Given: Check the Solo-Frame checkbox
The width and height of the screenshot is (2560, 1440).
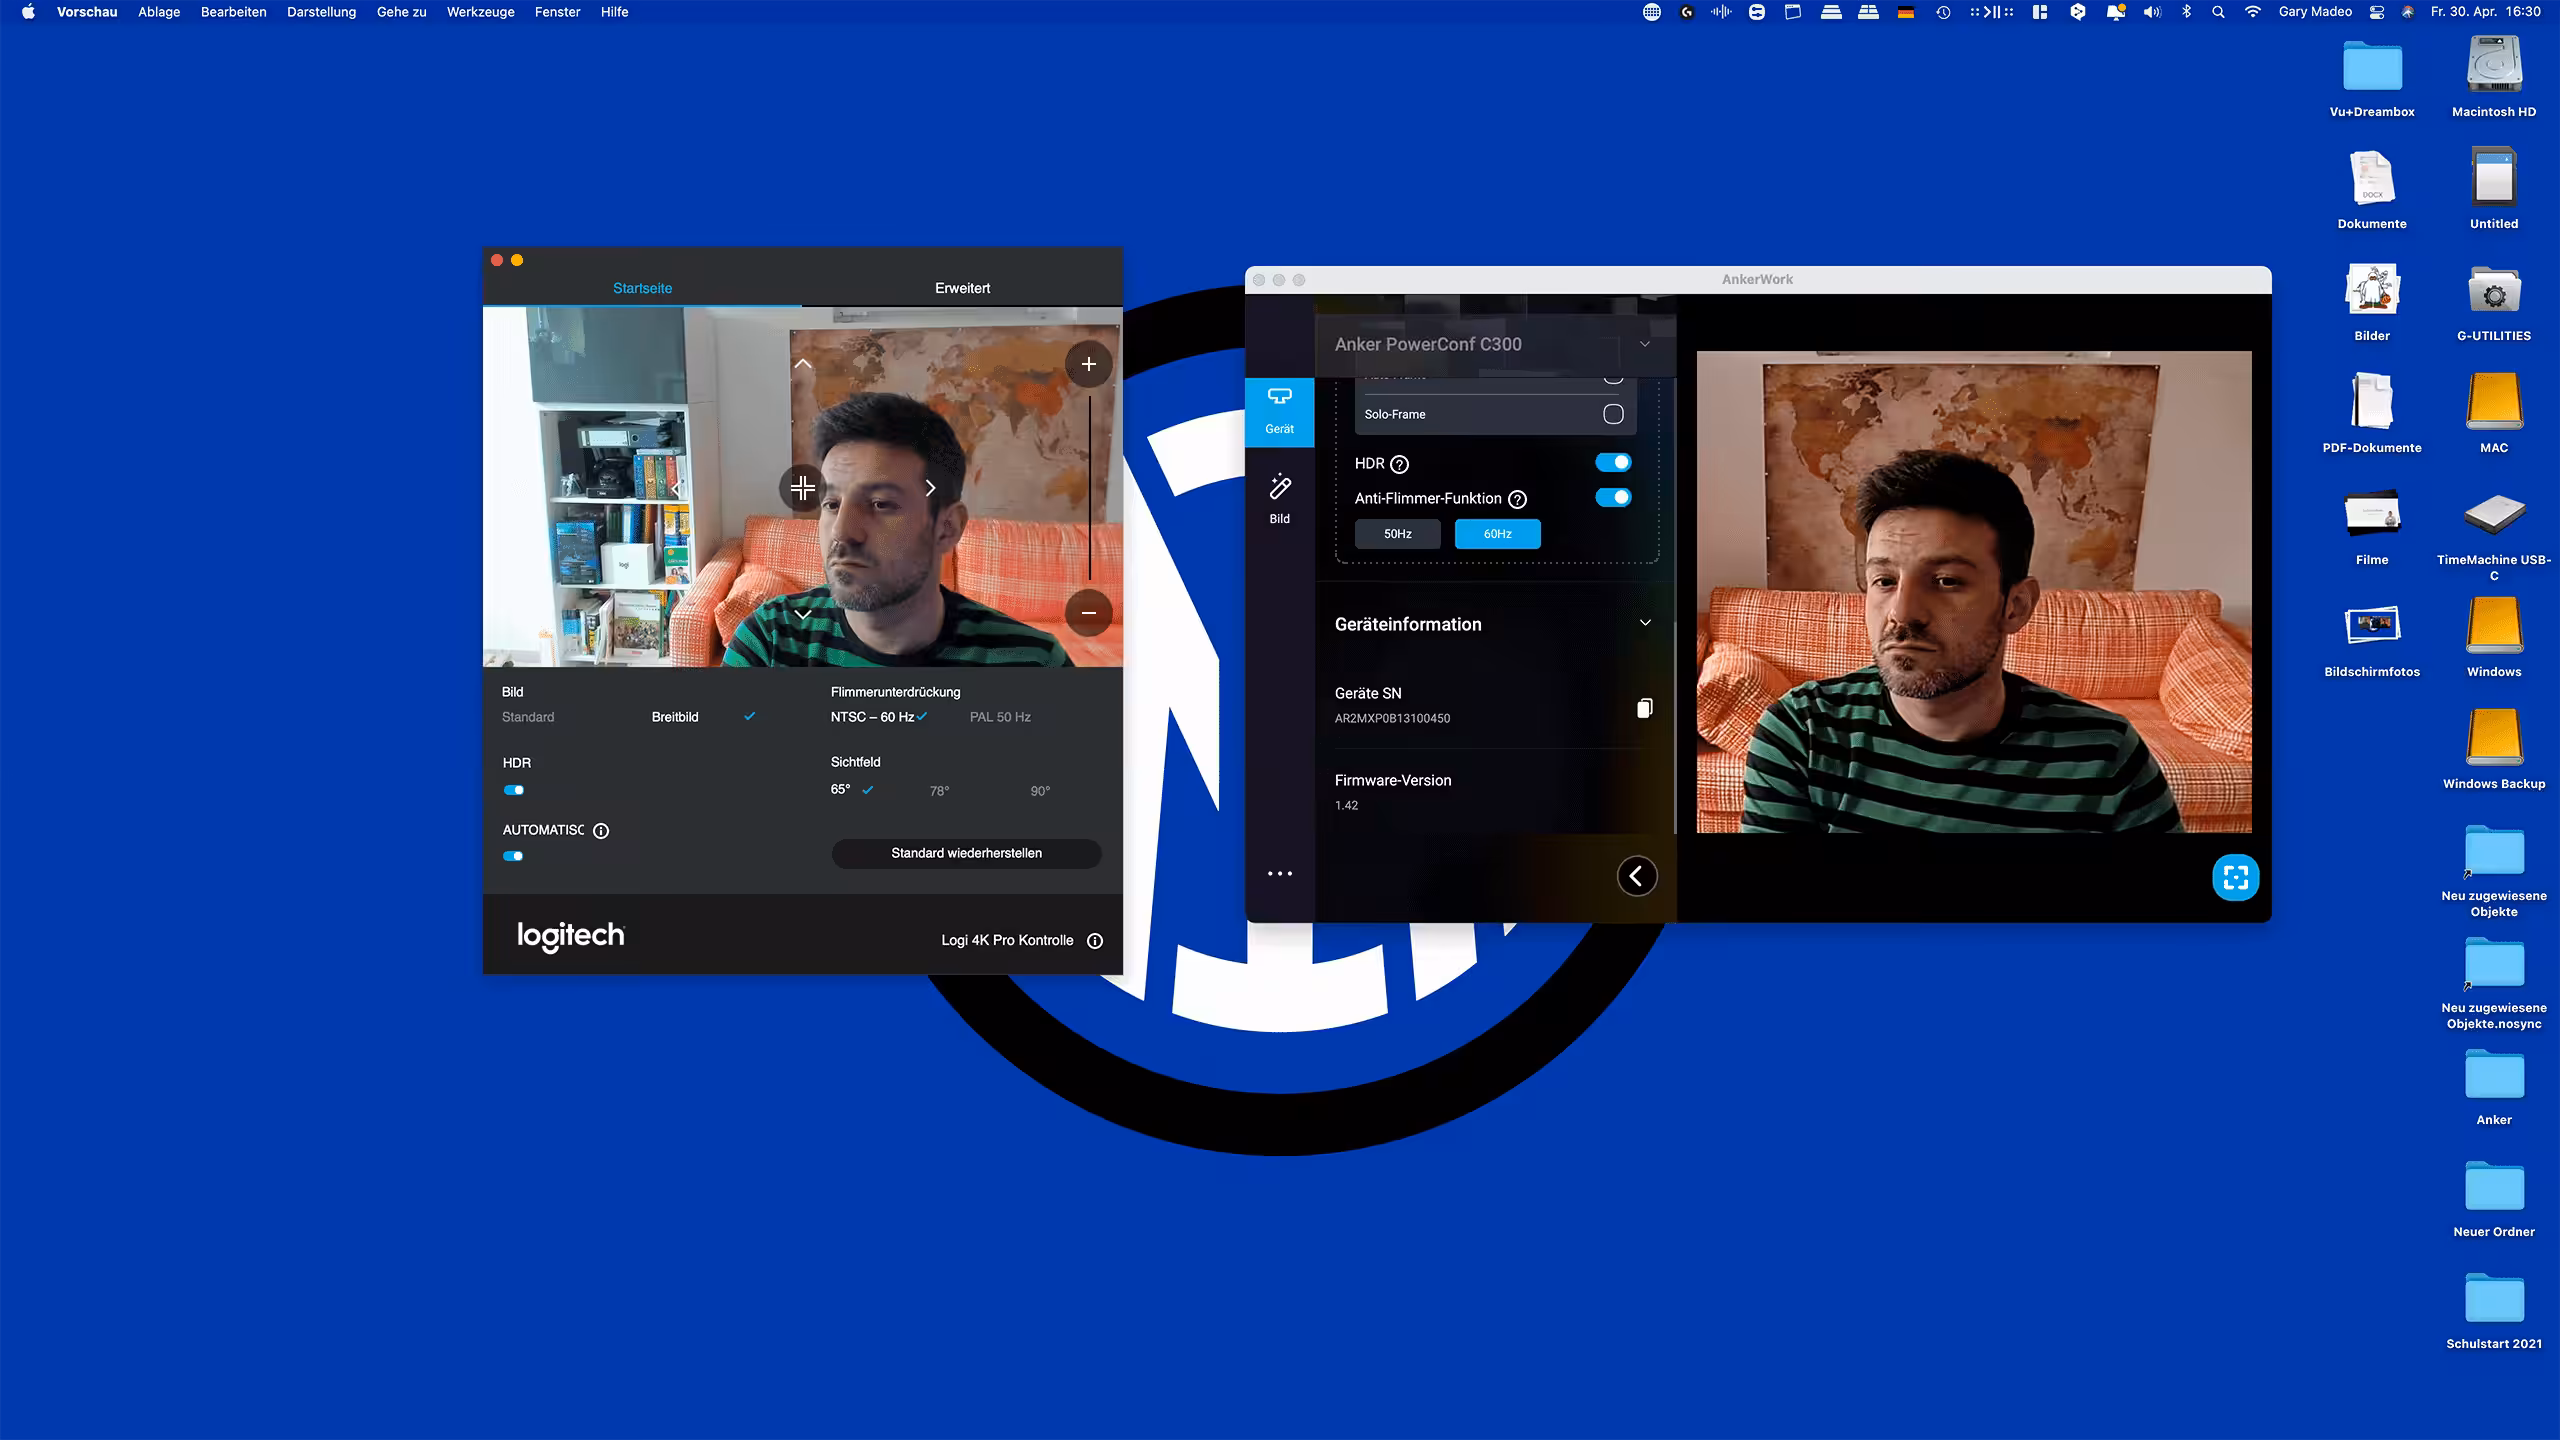Looking at the screenshot, I should (x=1613, y=414).
